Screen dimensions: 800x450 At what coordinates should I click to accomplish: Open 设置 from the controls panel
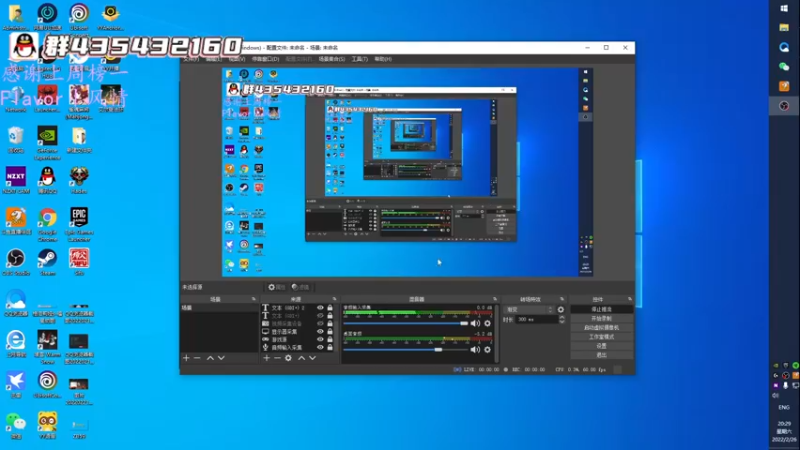[x=602, y=346]
